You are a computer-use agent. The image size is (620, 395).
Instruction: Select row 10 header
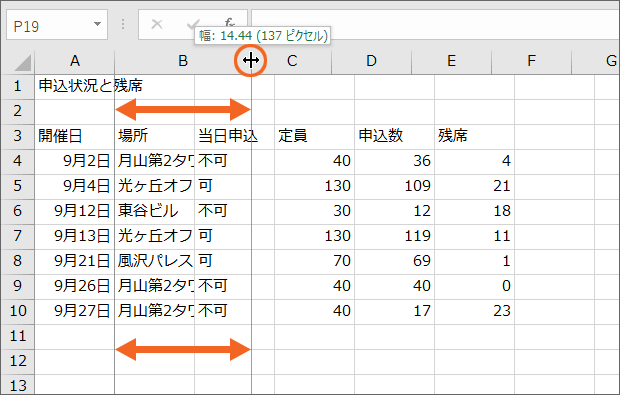coord(17,311)
